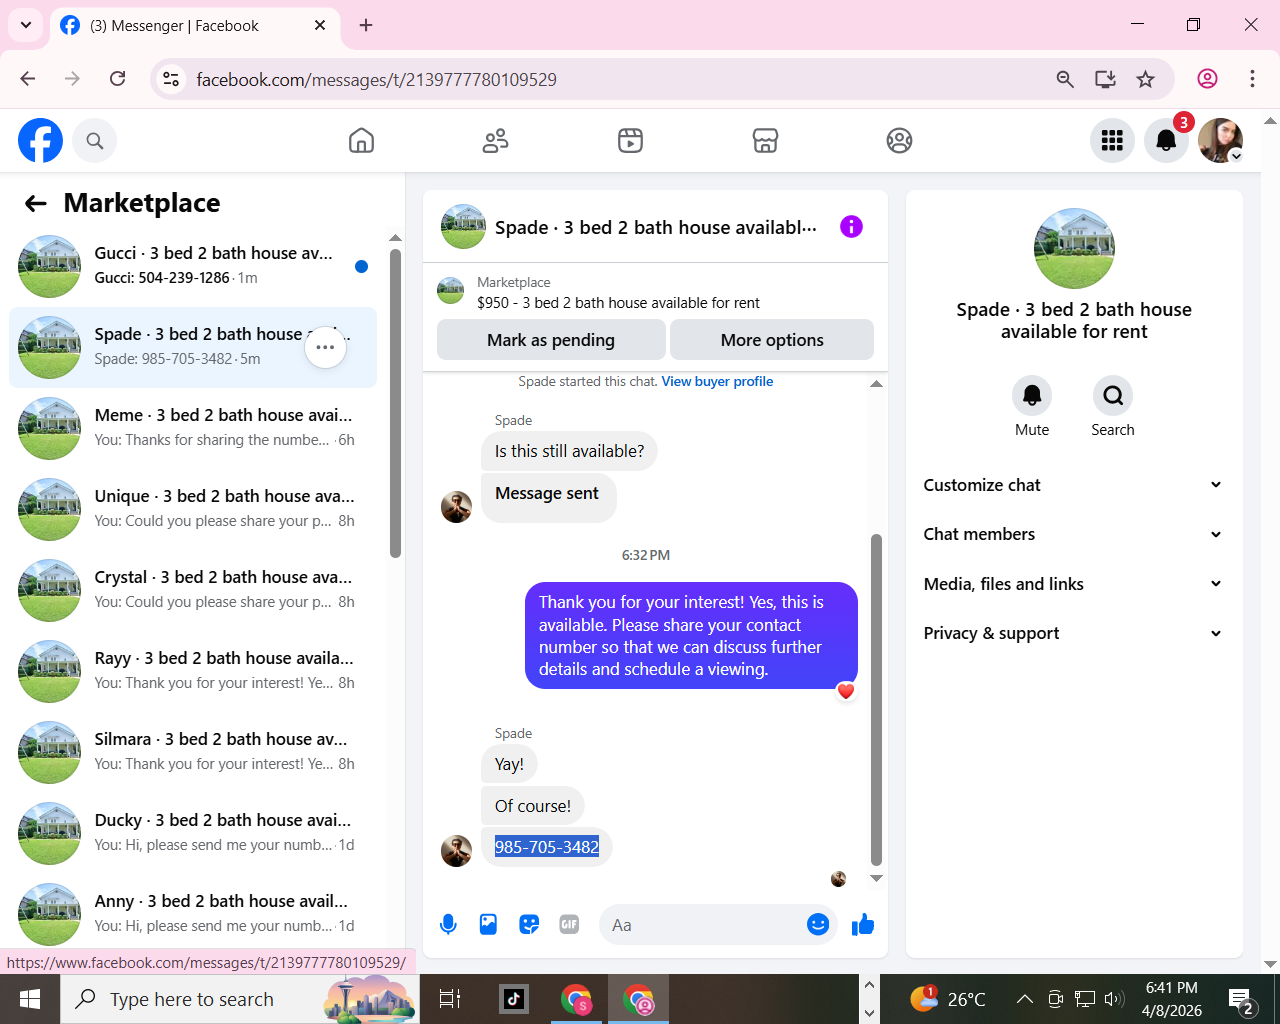Choose a sticker in composer

pos(529,925)
